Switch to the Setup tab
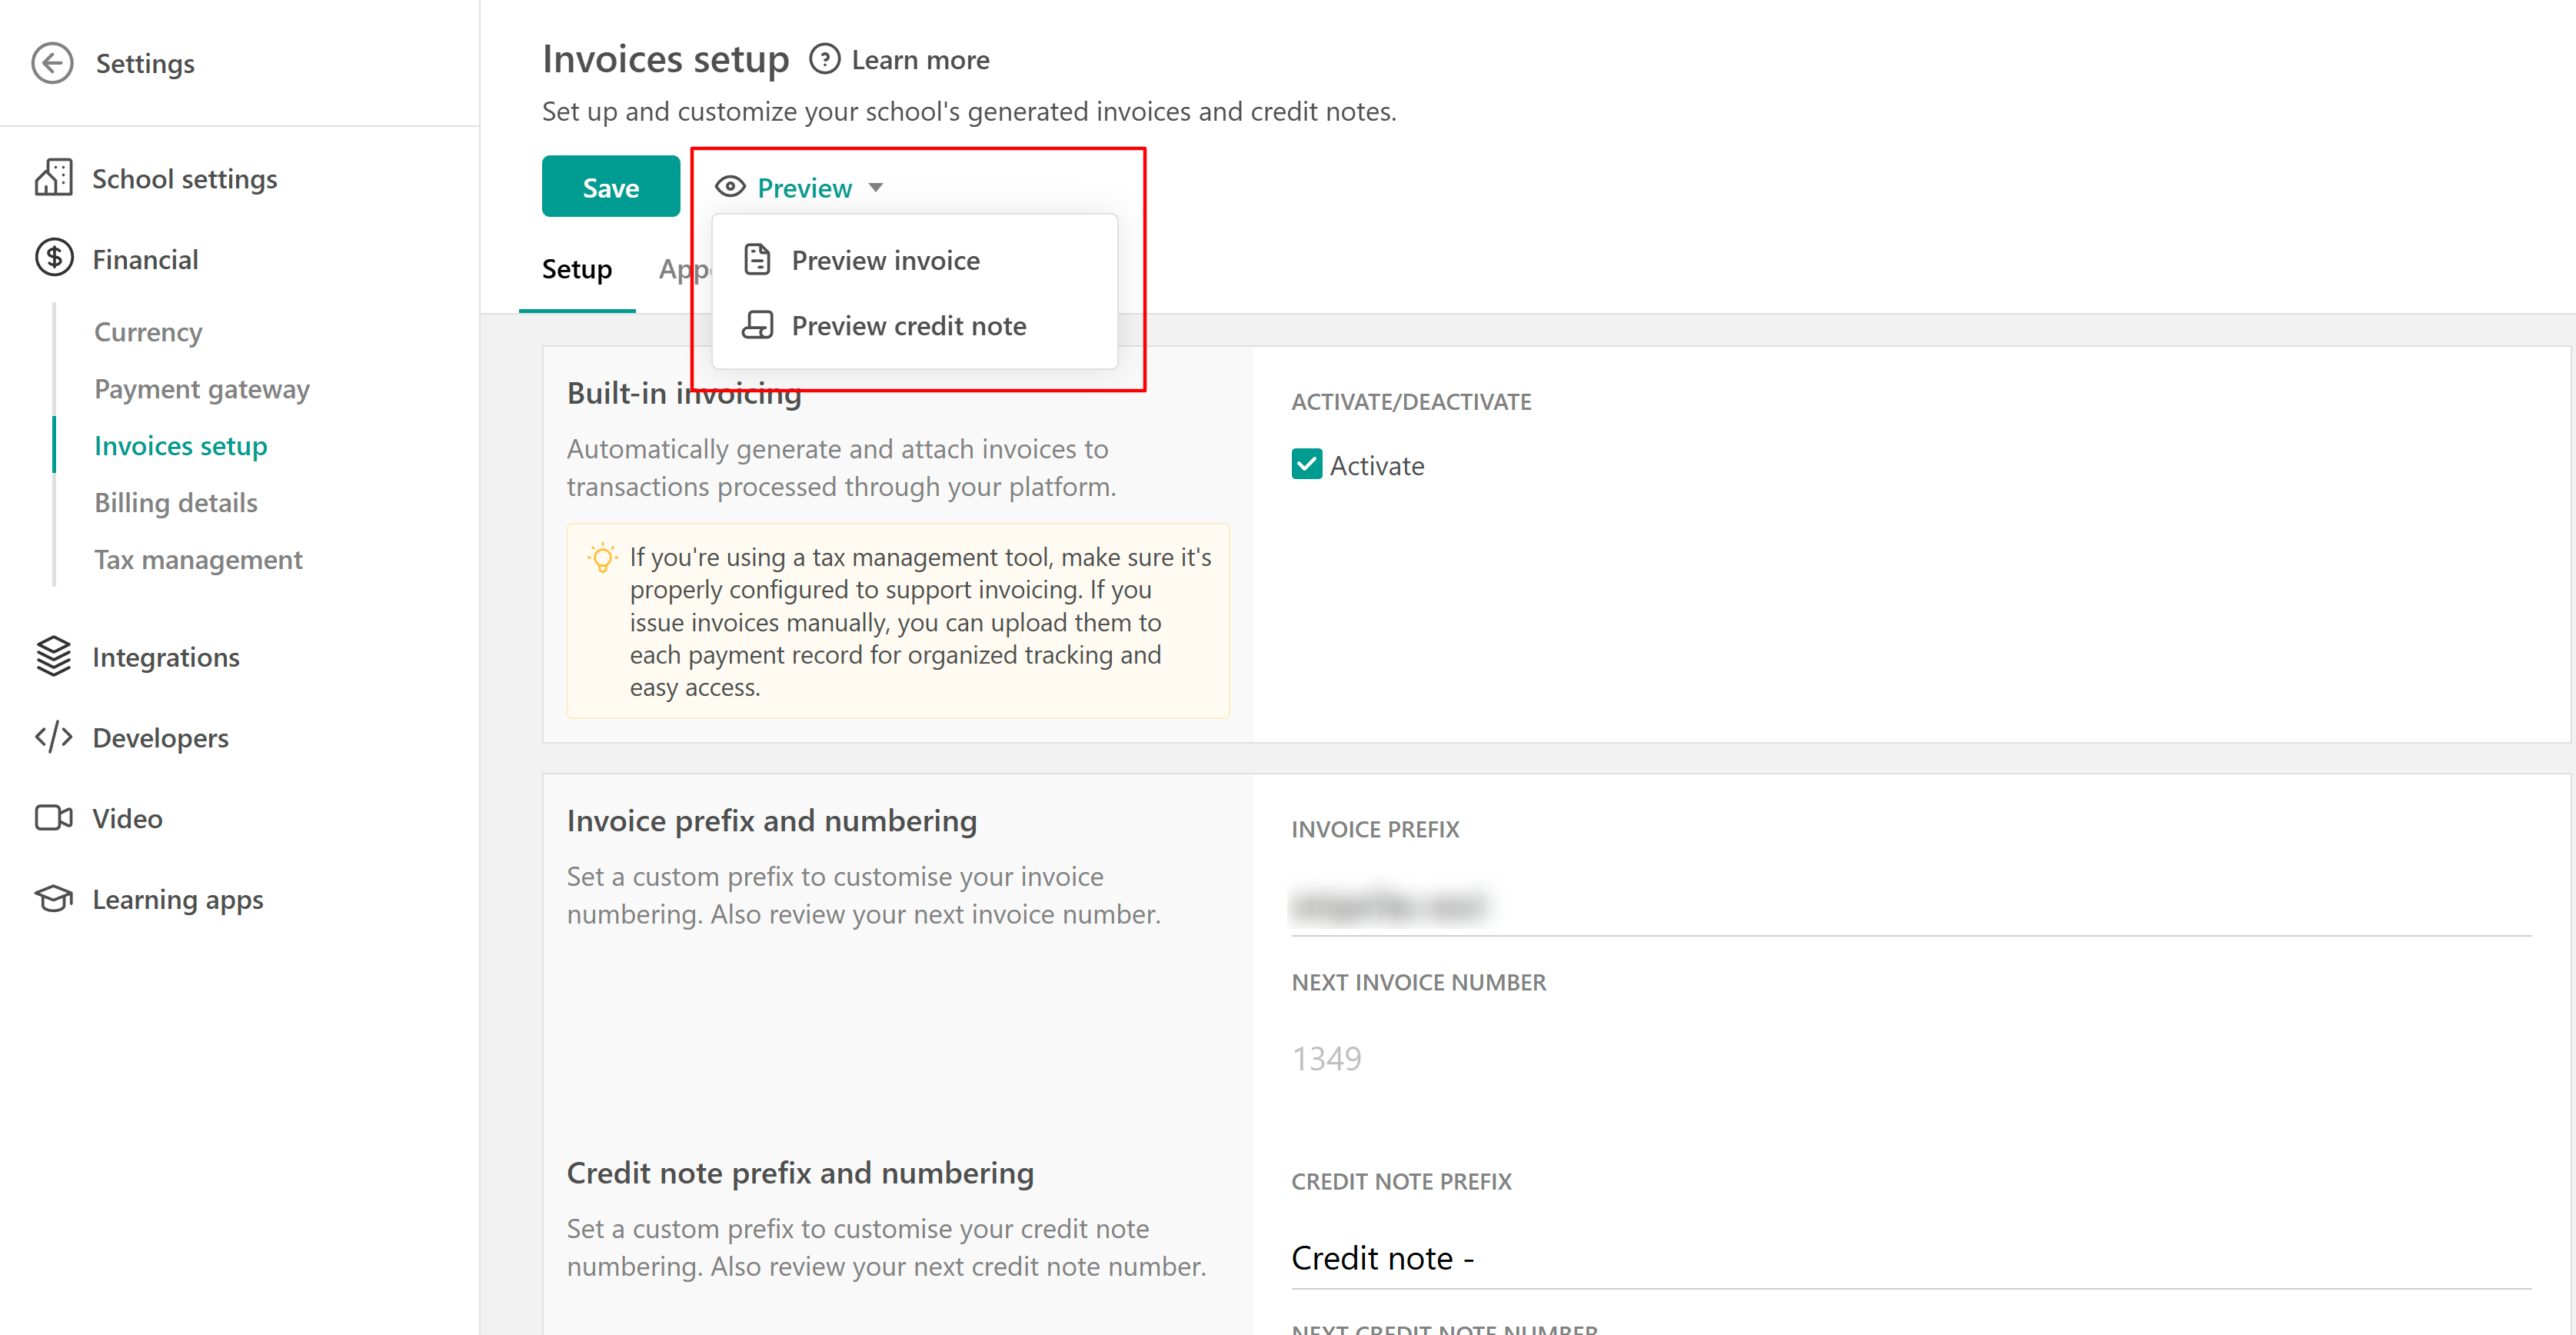This screenshot has height=1335, width=2576. point(576,269)
